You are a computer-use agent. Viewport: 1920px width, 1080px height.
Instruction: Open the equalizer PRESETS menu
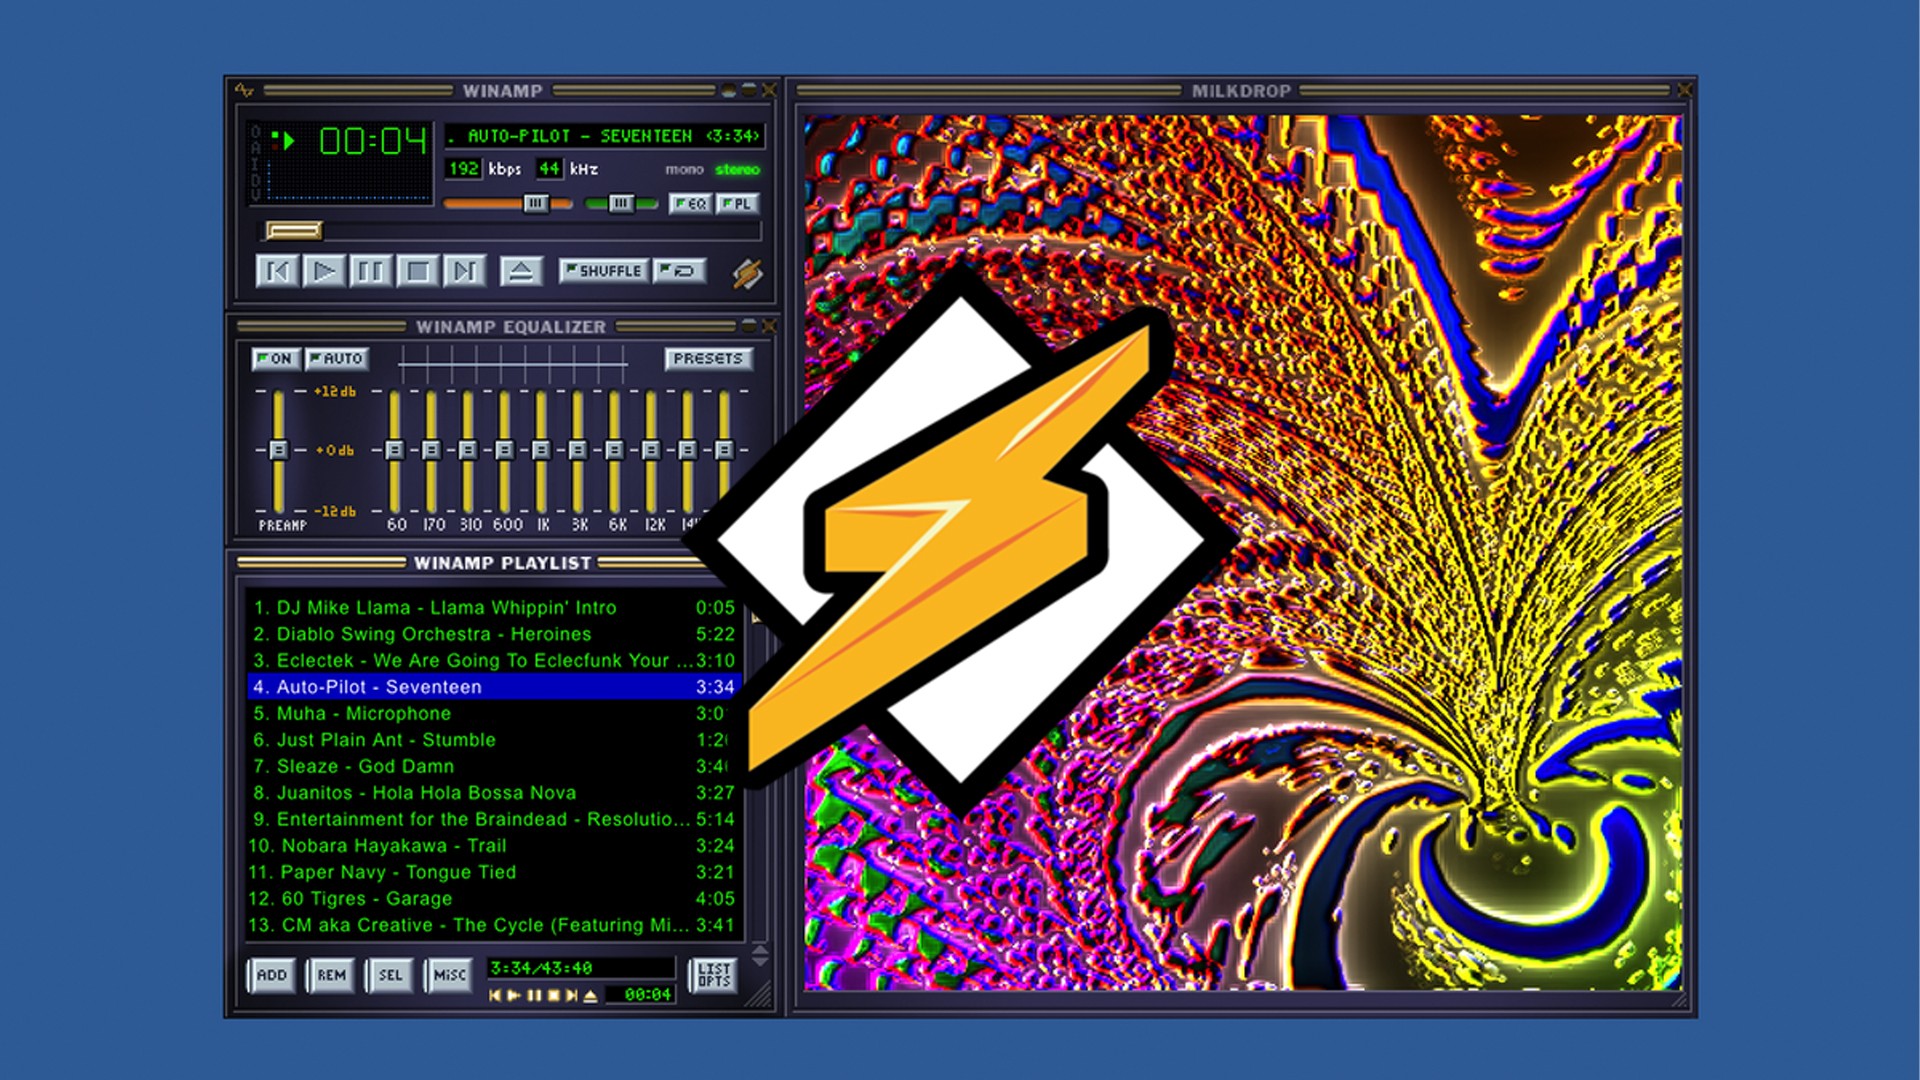(707, 359)
